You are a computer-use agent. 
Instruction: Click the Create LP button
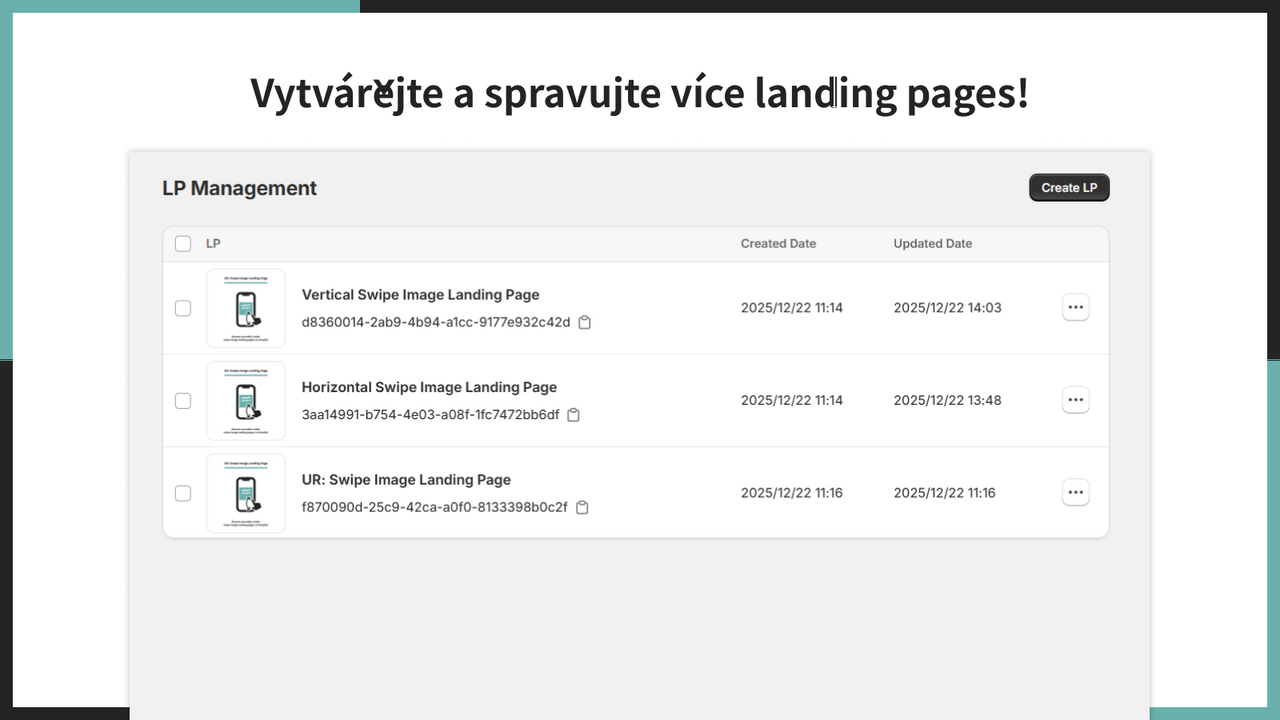point(1069,187)
